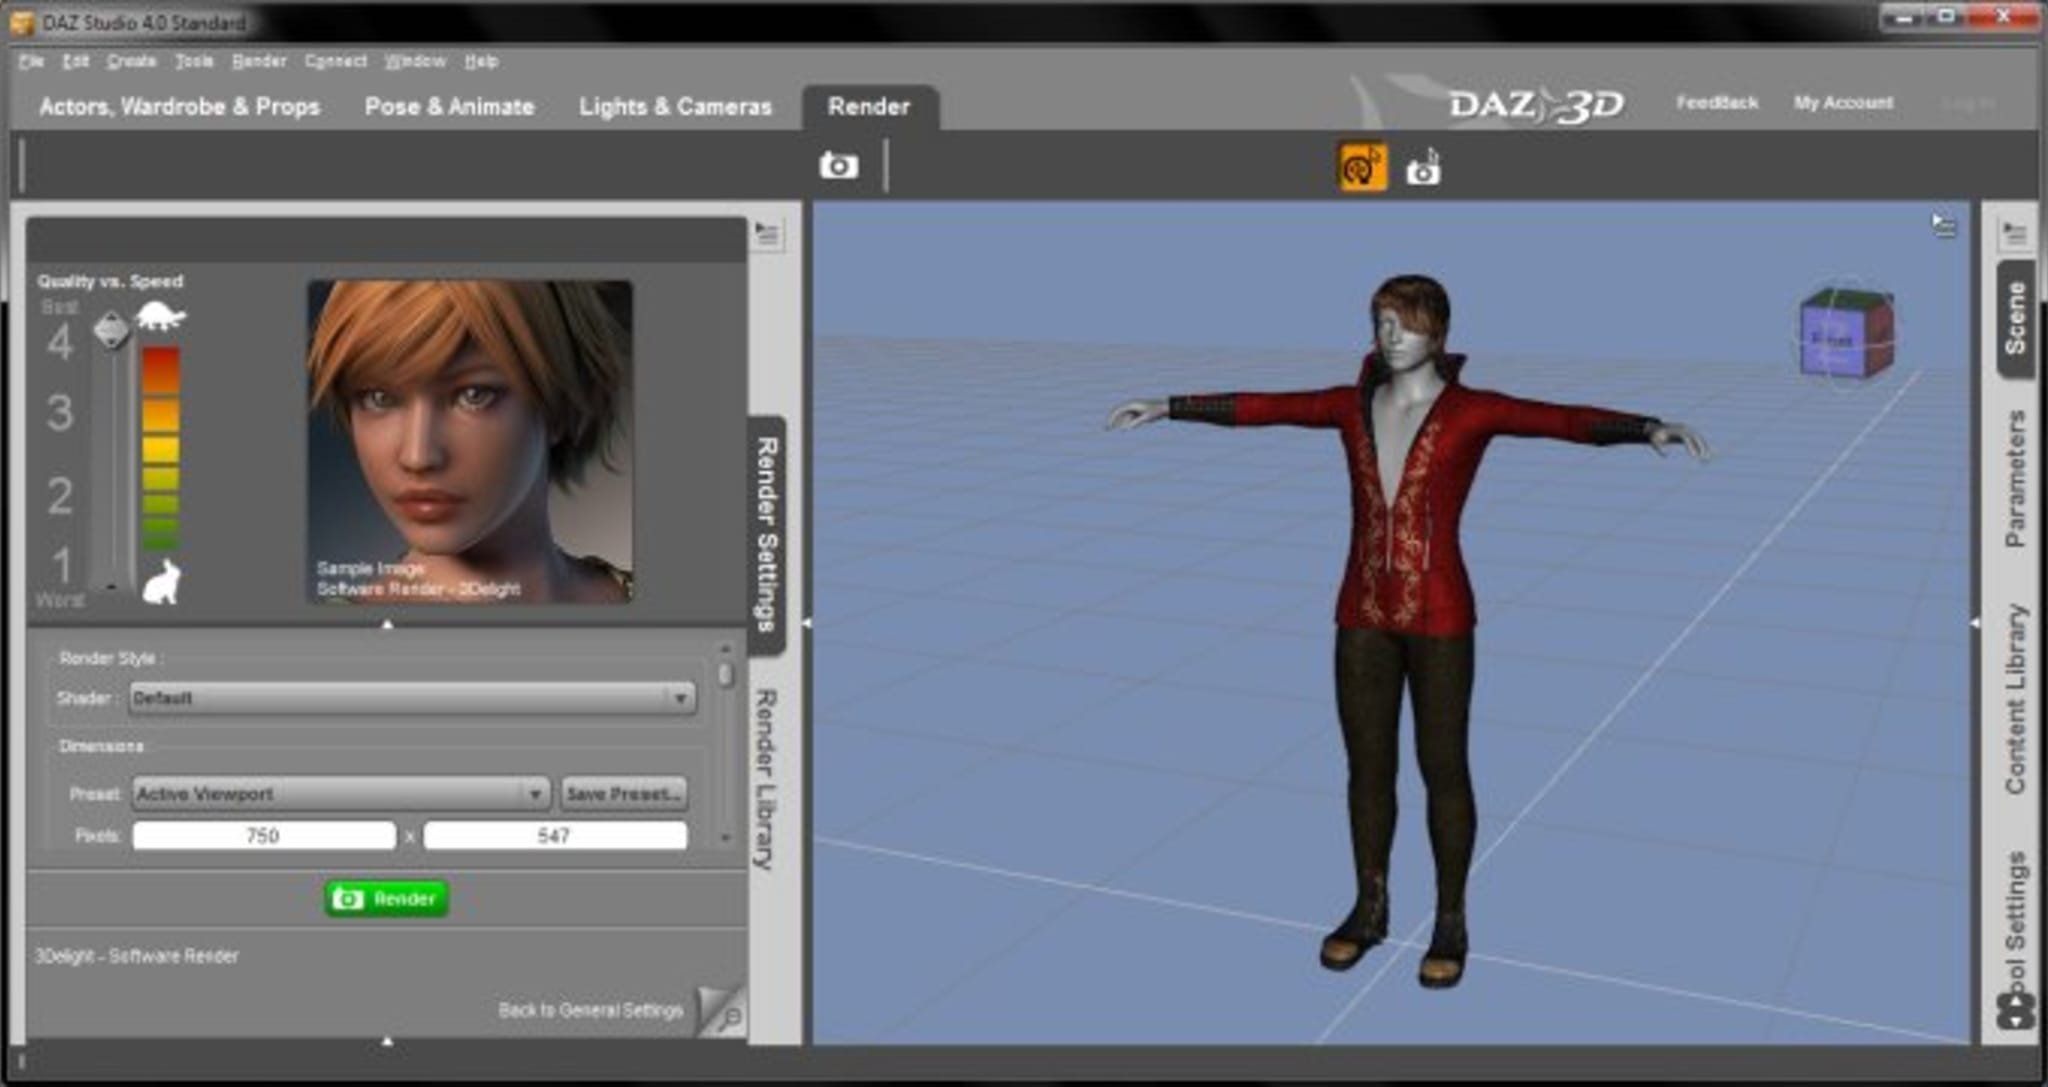Viewport: 2048px width, 1087px height.
Task: Click the 'Quality vs. Speed' heading
Action: (x=110, y=281)
